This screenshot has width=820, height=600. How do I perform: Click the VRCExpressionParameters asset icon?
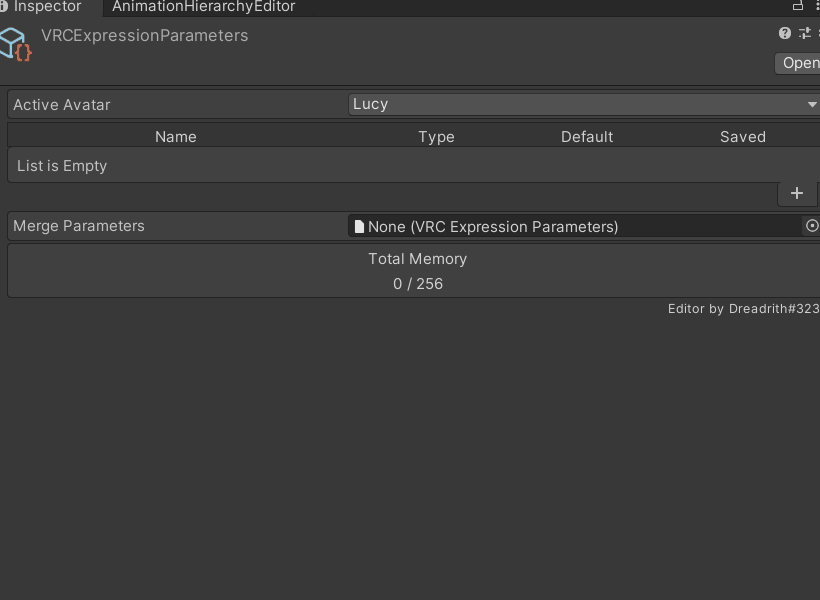click(x=15, y=43)
